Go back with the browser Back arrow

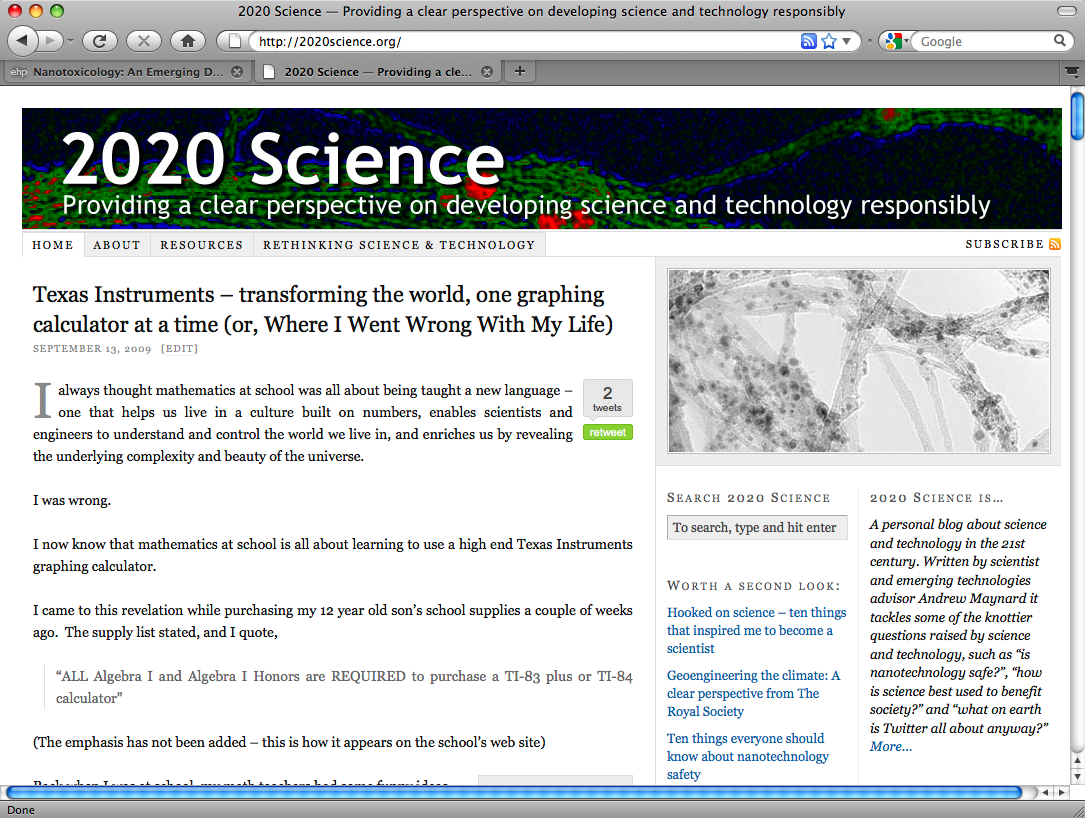(x=22, y=41)
